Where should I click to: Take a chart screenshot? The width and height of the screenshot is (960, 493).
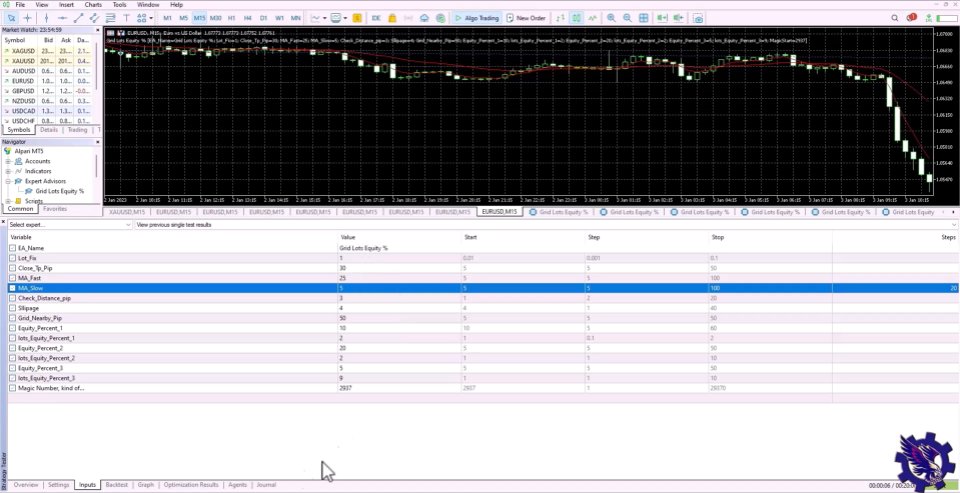point(699,18)
